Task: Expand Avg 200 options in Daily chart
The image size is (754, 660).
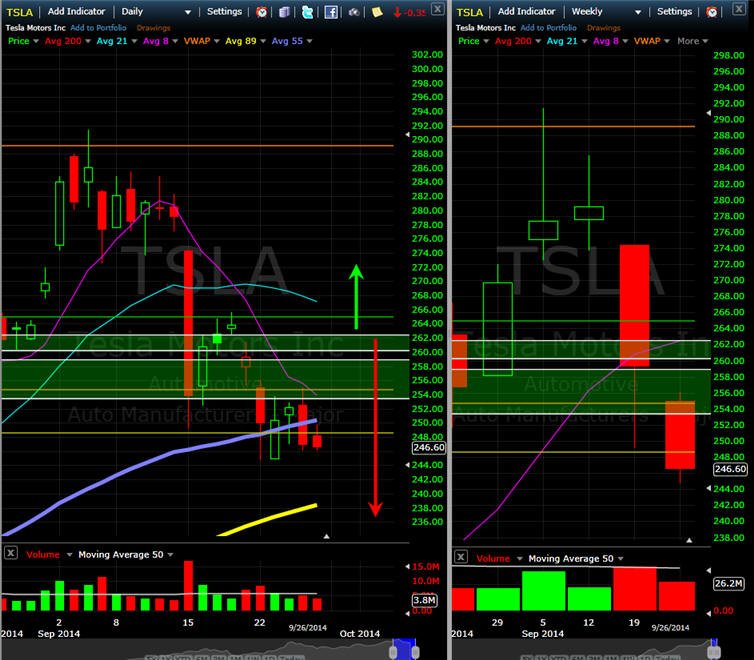Action: [x=88, y=41]
